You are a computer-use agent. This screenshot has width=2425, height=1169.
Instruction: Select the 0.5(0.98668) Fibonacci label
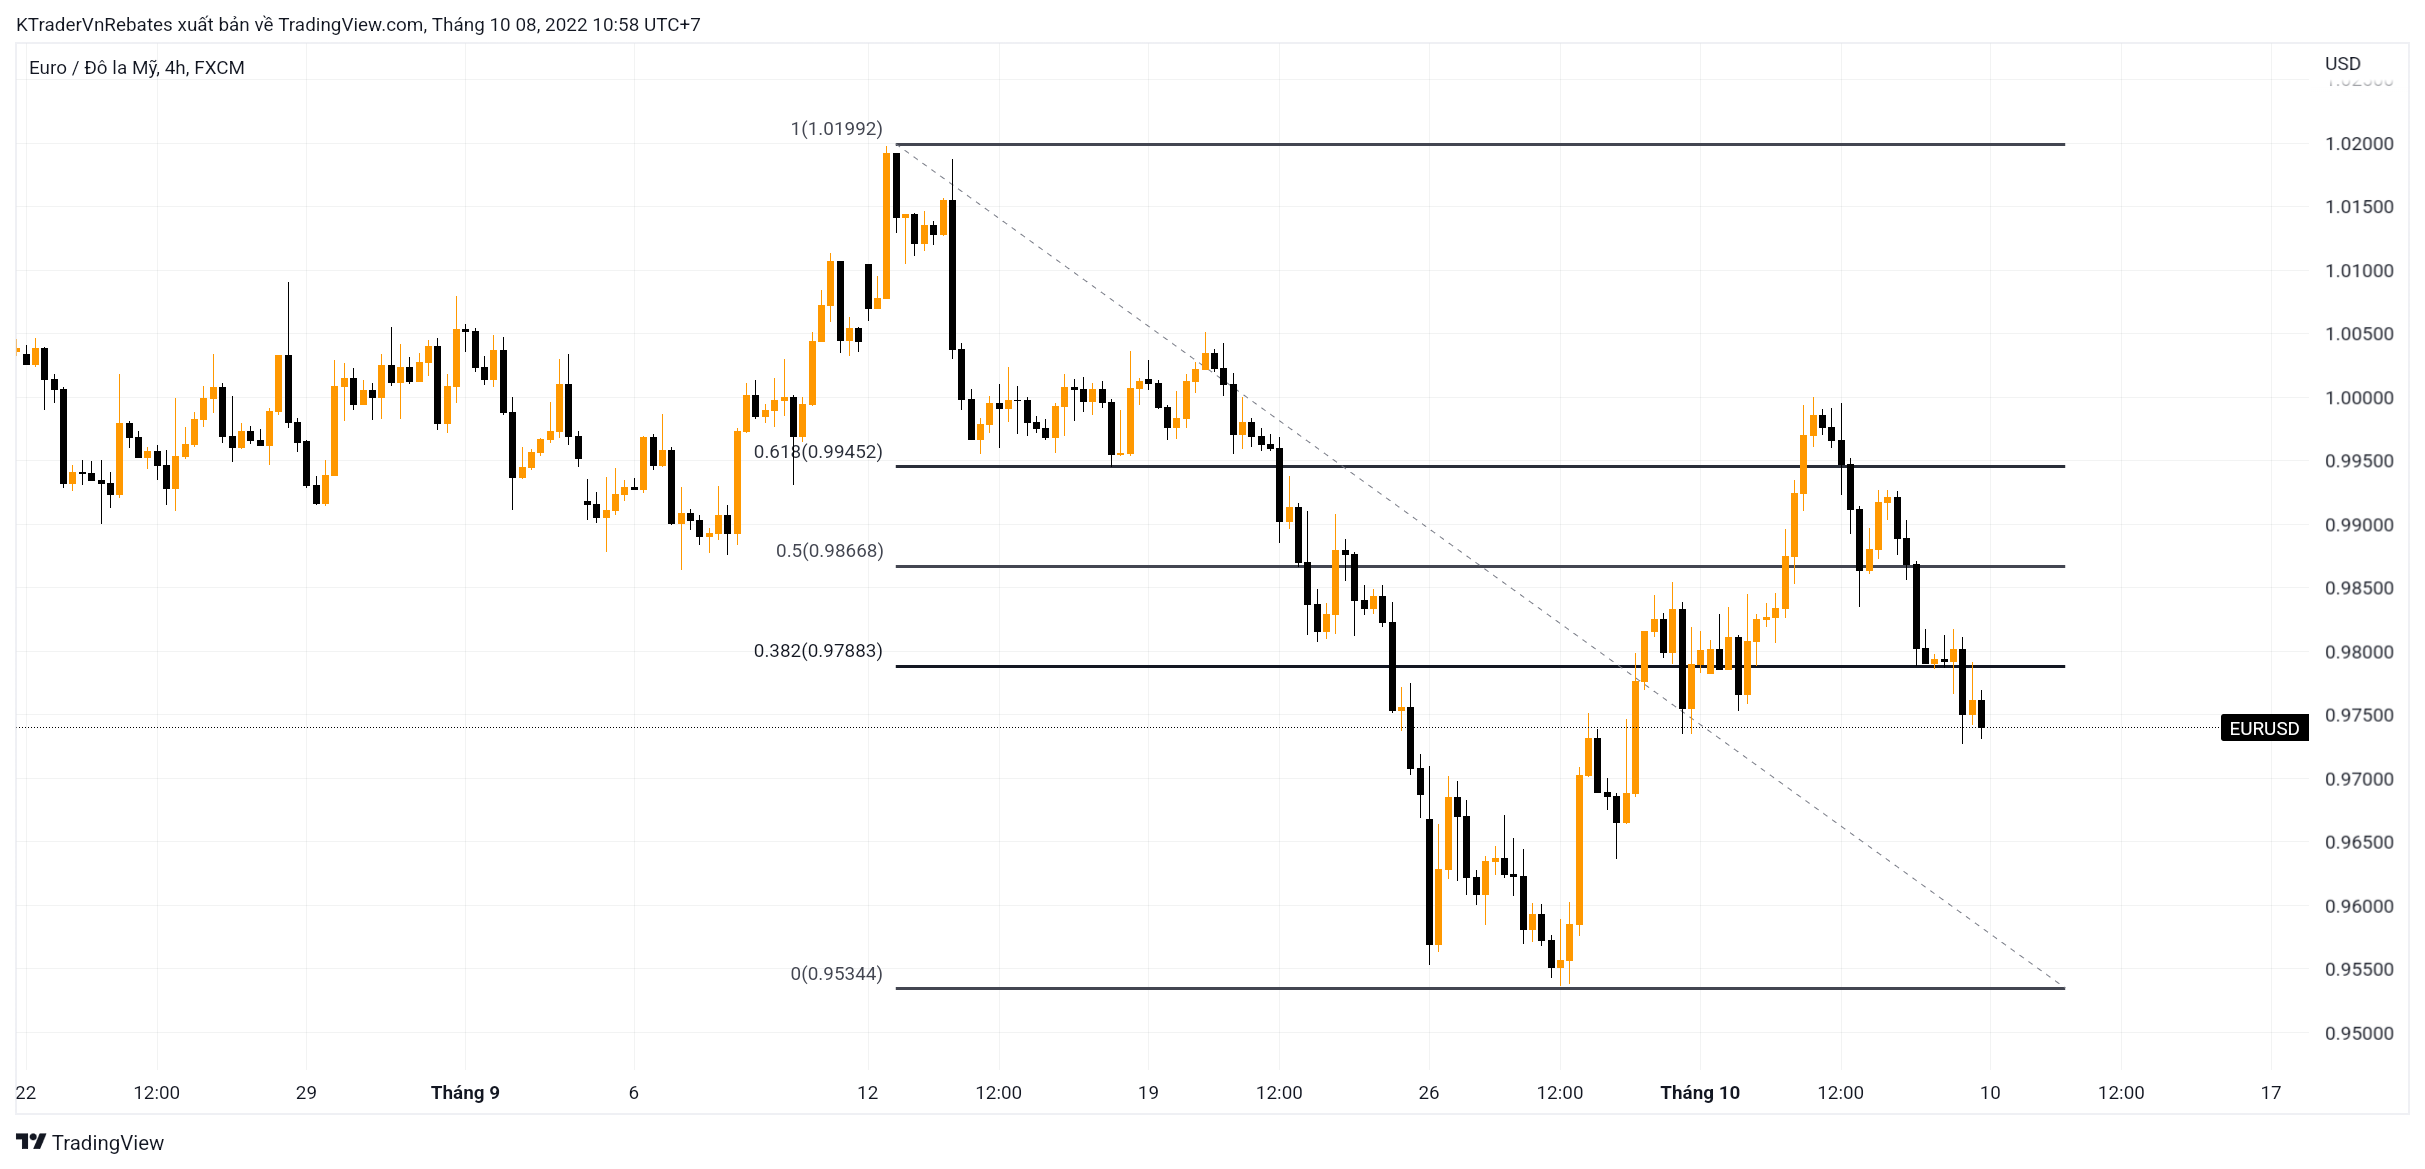tap(829, 551)
